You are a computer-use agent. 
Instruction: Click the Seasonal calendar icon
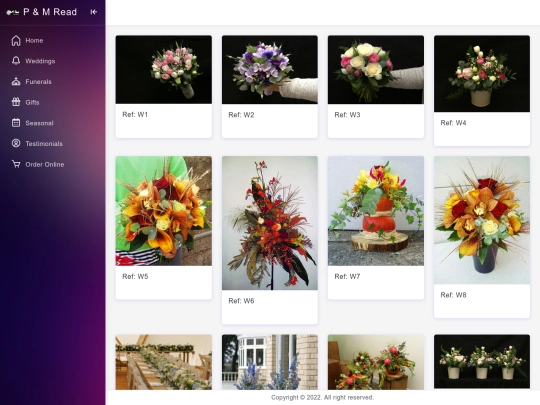[16, 123]
